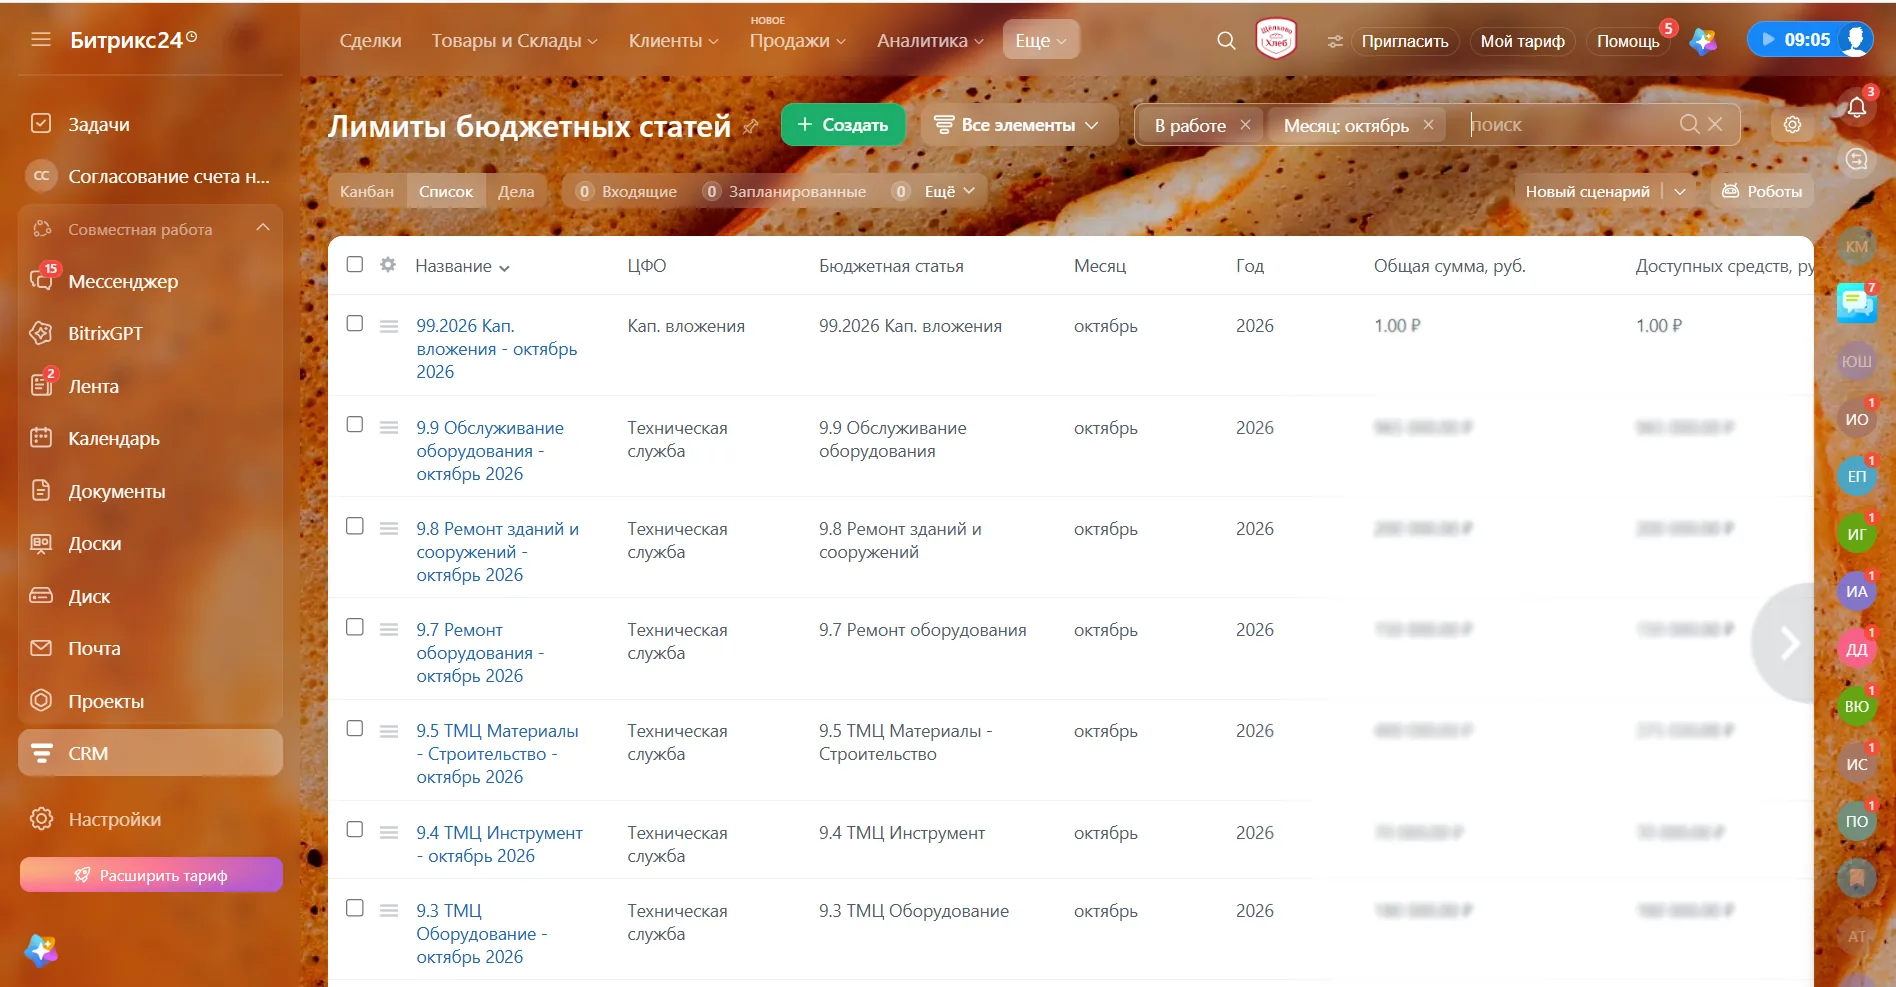Click the Пригласить button

click(x=1404, y=41)
